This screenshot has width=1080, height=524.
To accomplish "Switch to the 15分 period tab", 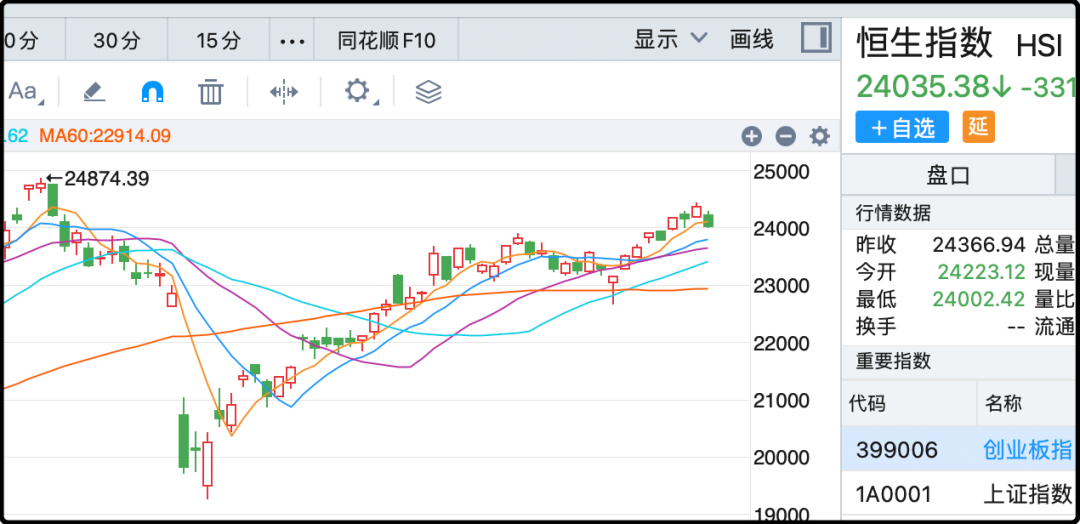I will 219,41.
